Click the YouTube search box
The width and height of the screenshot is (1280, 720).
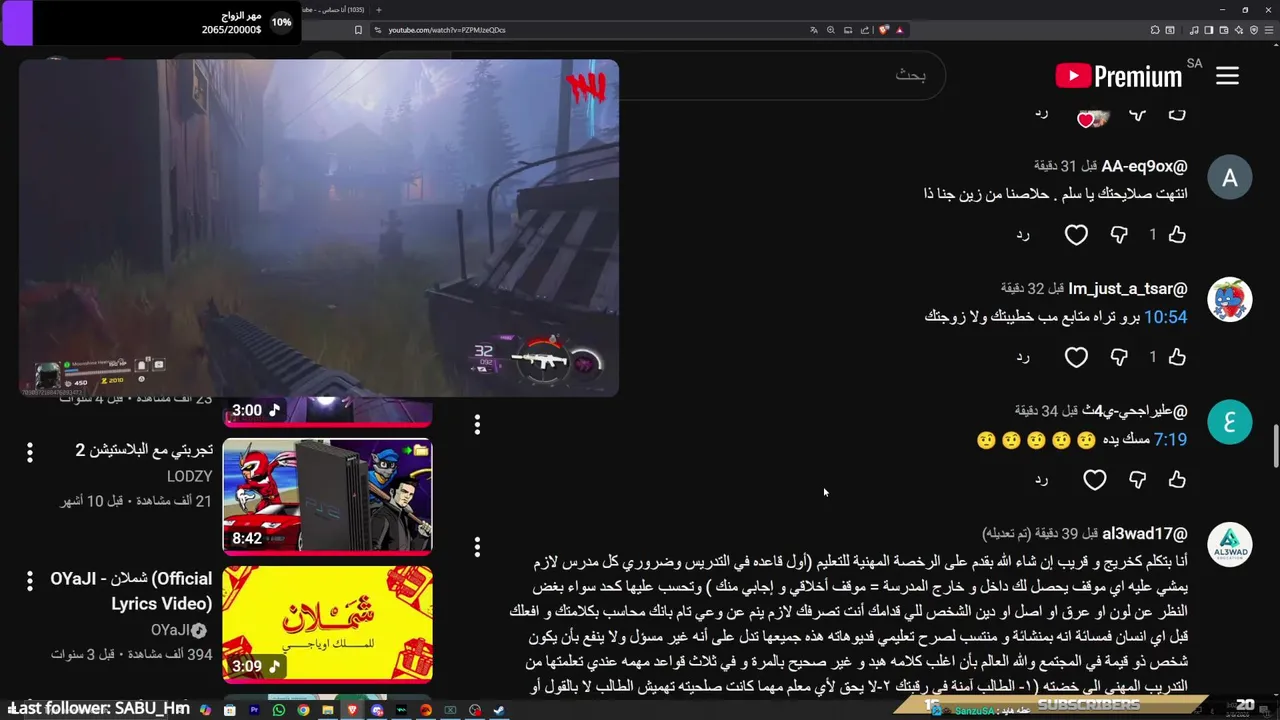(780, 75)
